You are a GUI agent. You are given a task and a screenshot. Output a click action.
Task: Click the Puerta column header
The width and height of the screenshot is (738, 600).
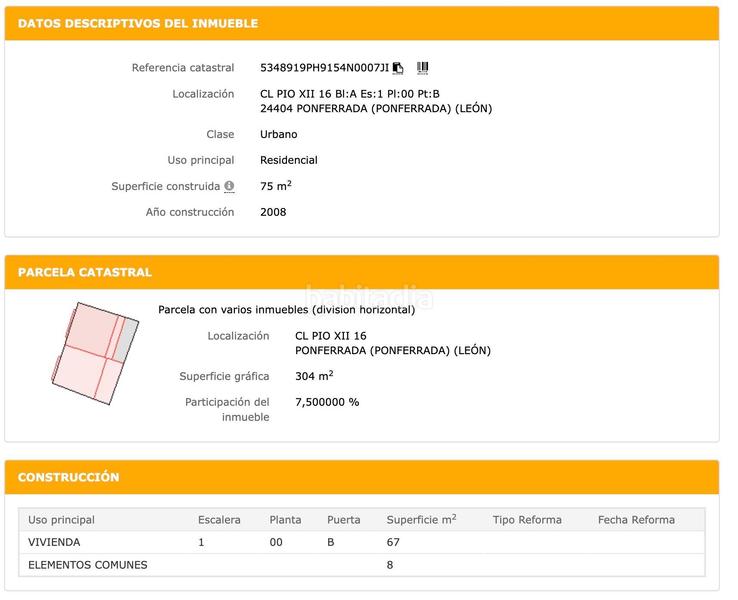point(344,520)
